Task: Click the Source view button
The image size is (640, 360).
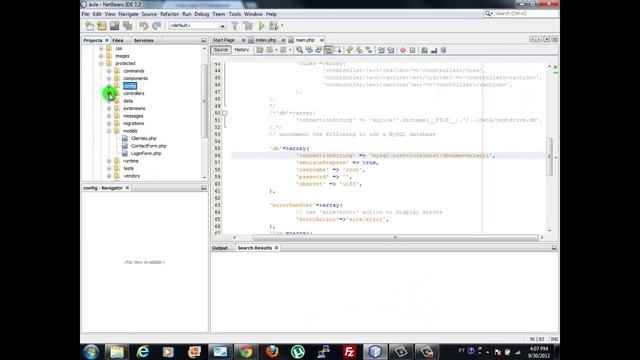Action: coord(221,50)
